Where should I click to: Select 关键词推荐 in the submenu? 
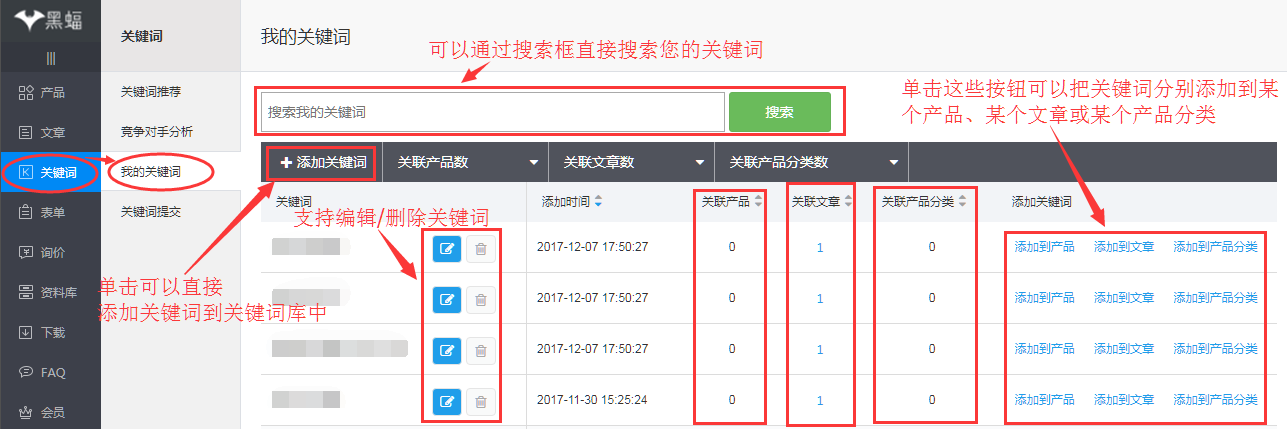(150, 92)
